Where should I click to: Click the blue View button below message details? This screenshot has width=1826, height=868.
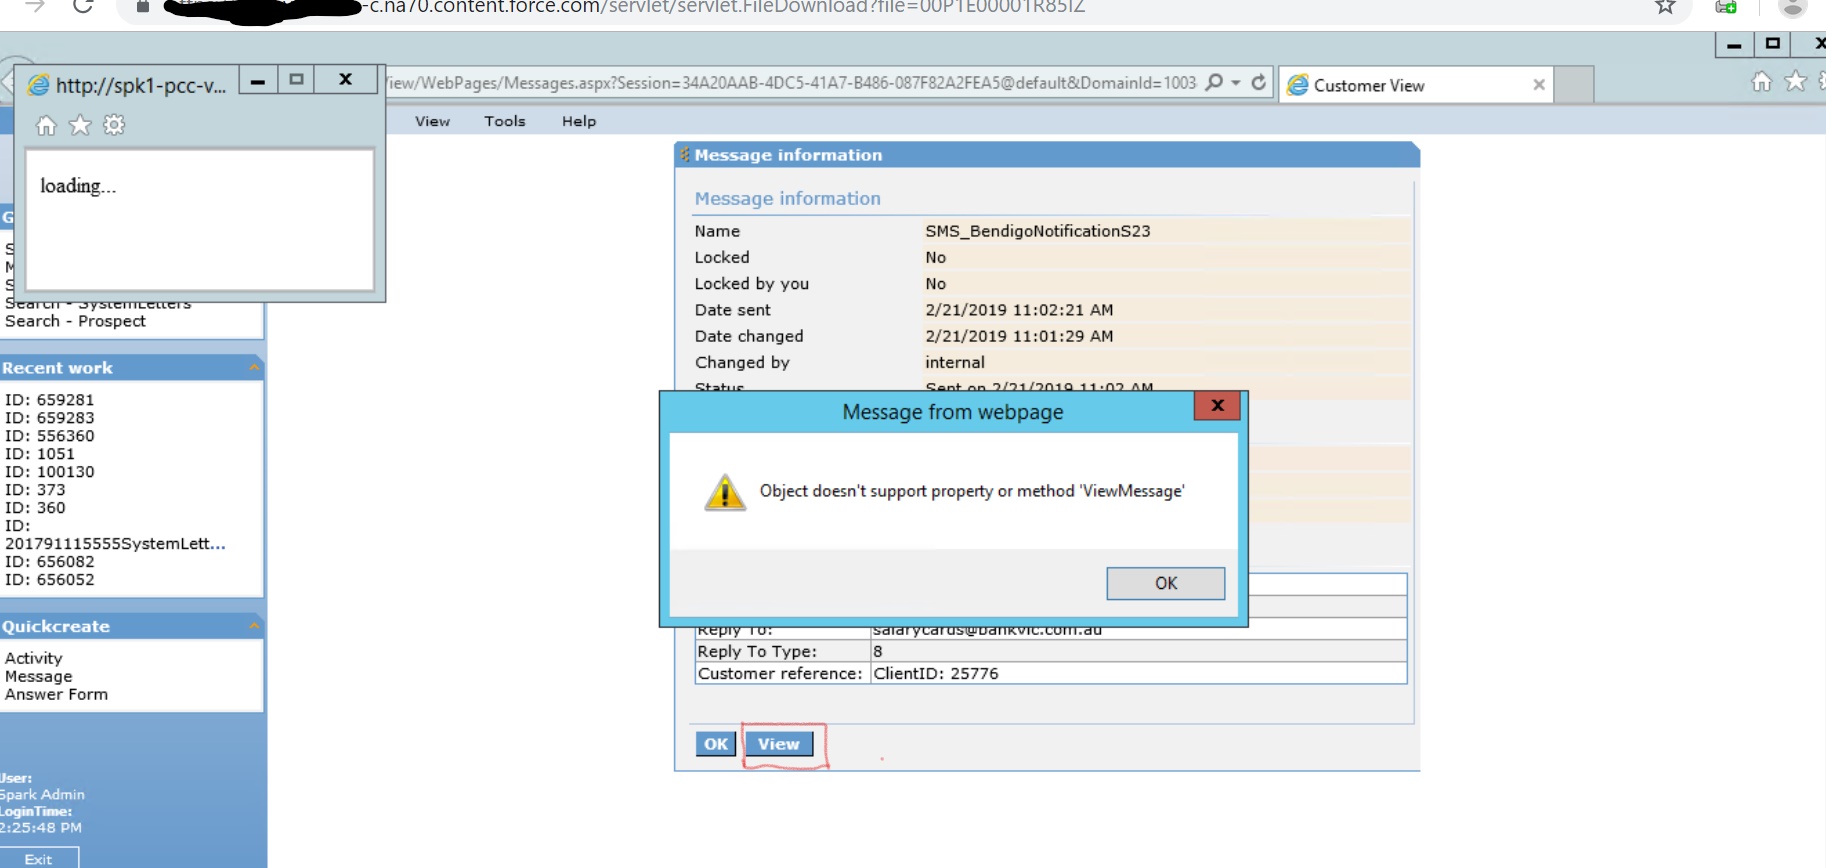click(x=778, y=744)
